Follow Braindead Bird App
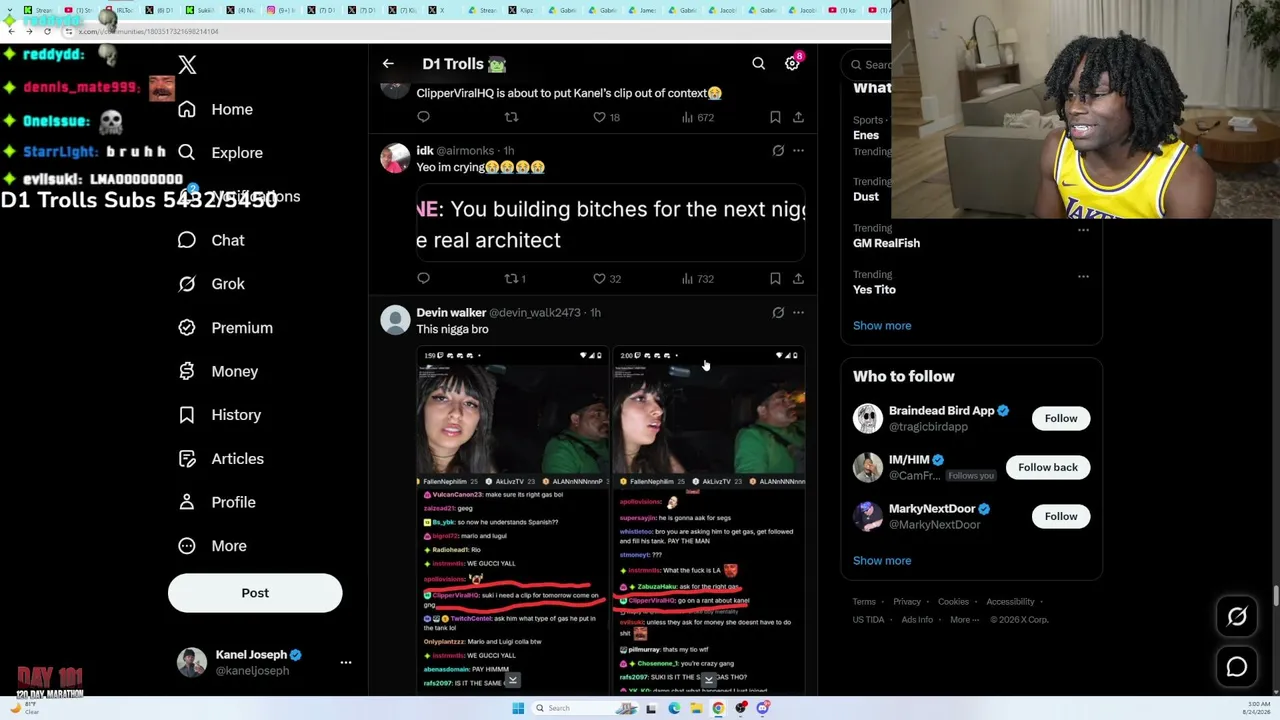 click(x=1061, y=418)
